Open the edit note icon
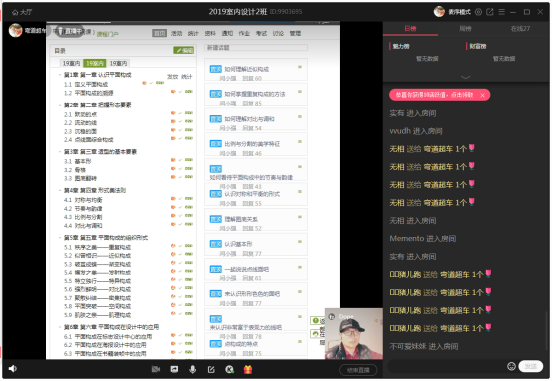The image size is (552, 381). click(x=211, y=369)
